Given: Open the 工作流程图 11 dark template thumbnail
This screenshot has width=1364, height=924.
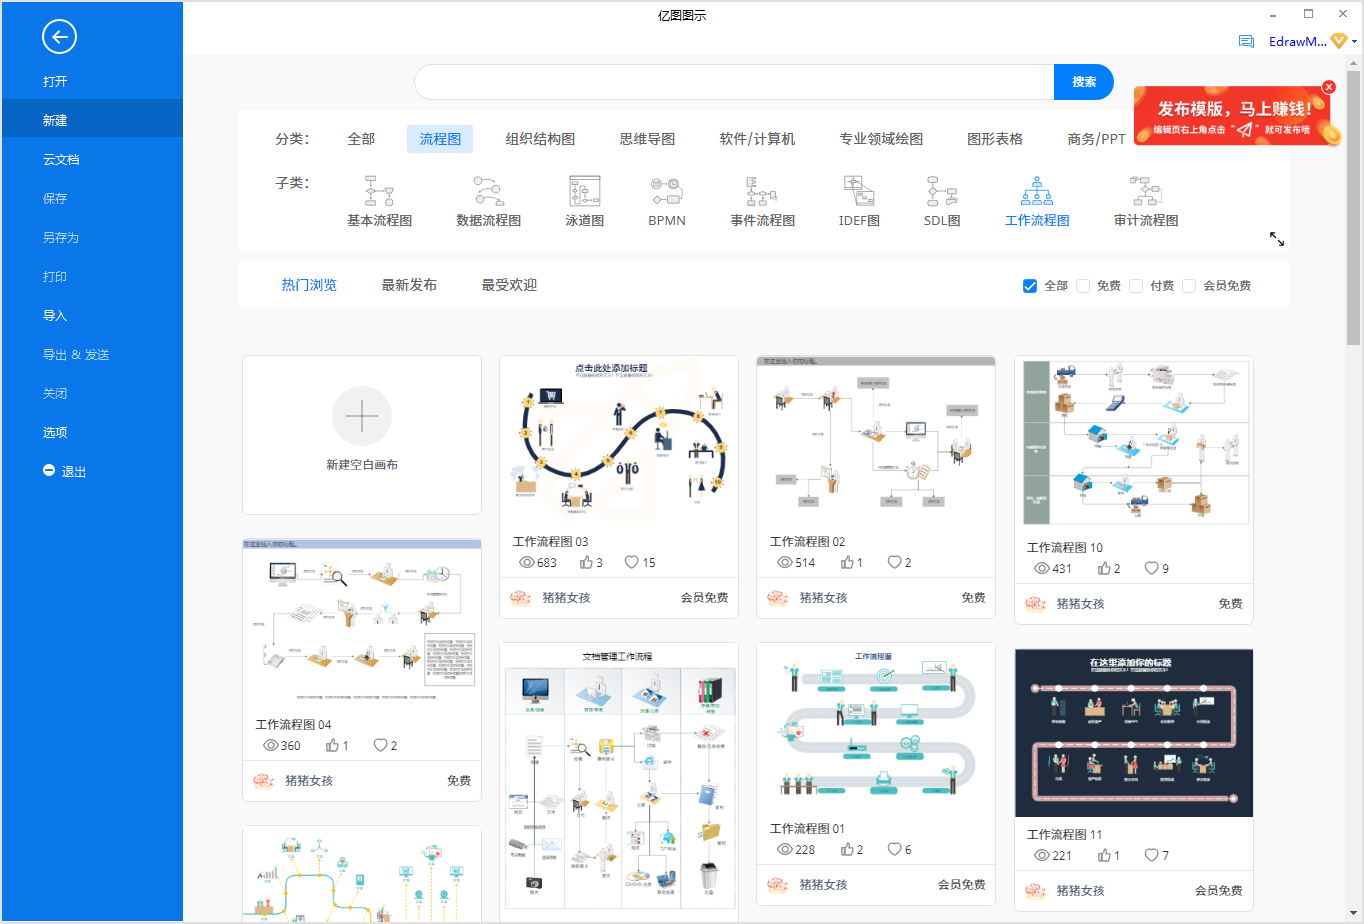Looking at the screenshot, I should 1134,733.
